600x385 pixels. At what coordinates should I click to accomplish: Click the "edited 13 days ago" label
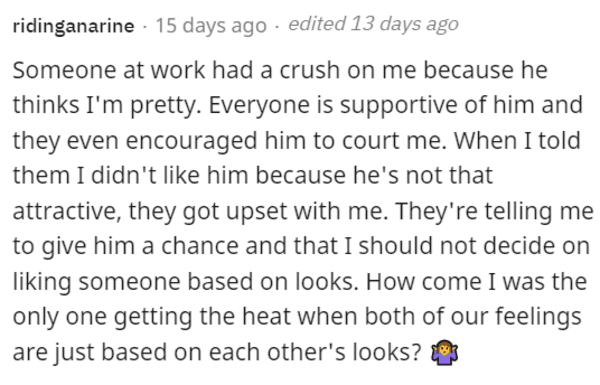[x=373, y=24]
